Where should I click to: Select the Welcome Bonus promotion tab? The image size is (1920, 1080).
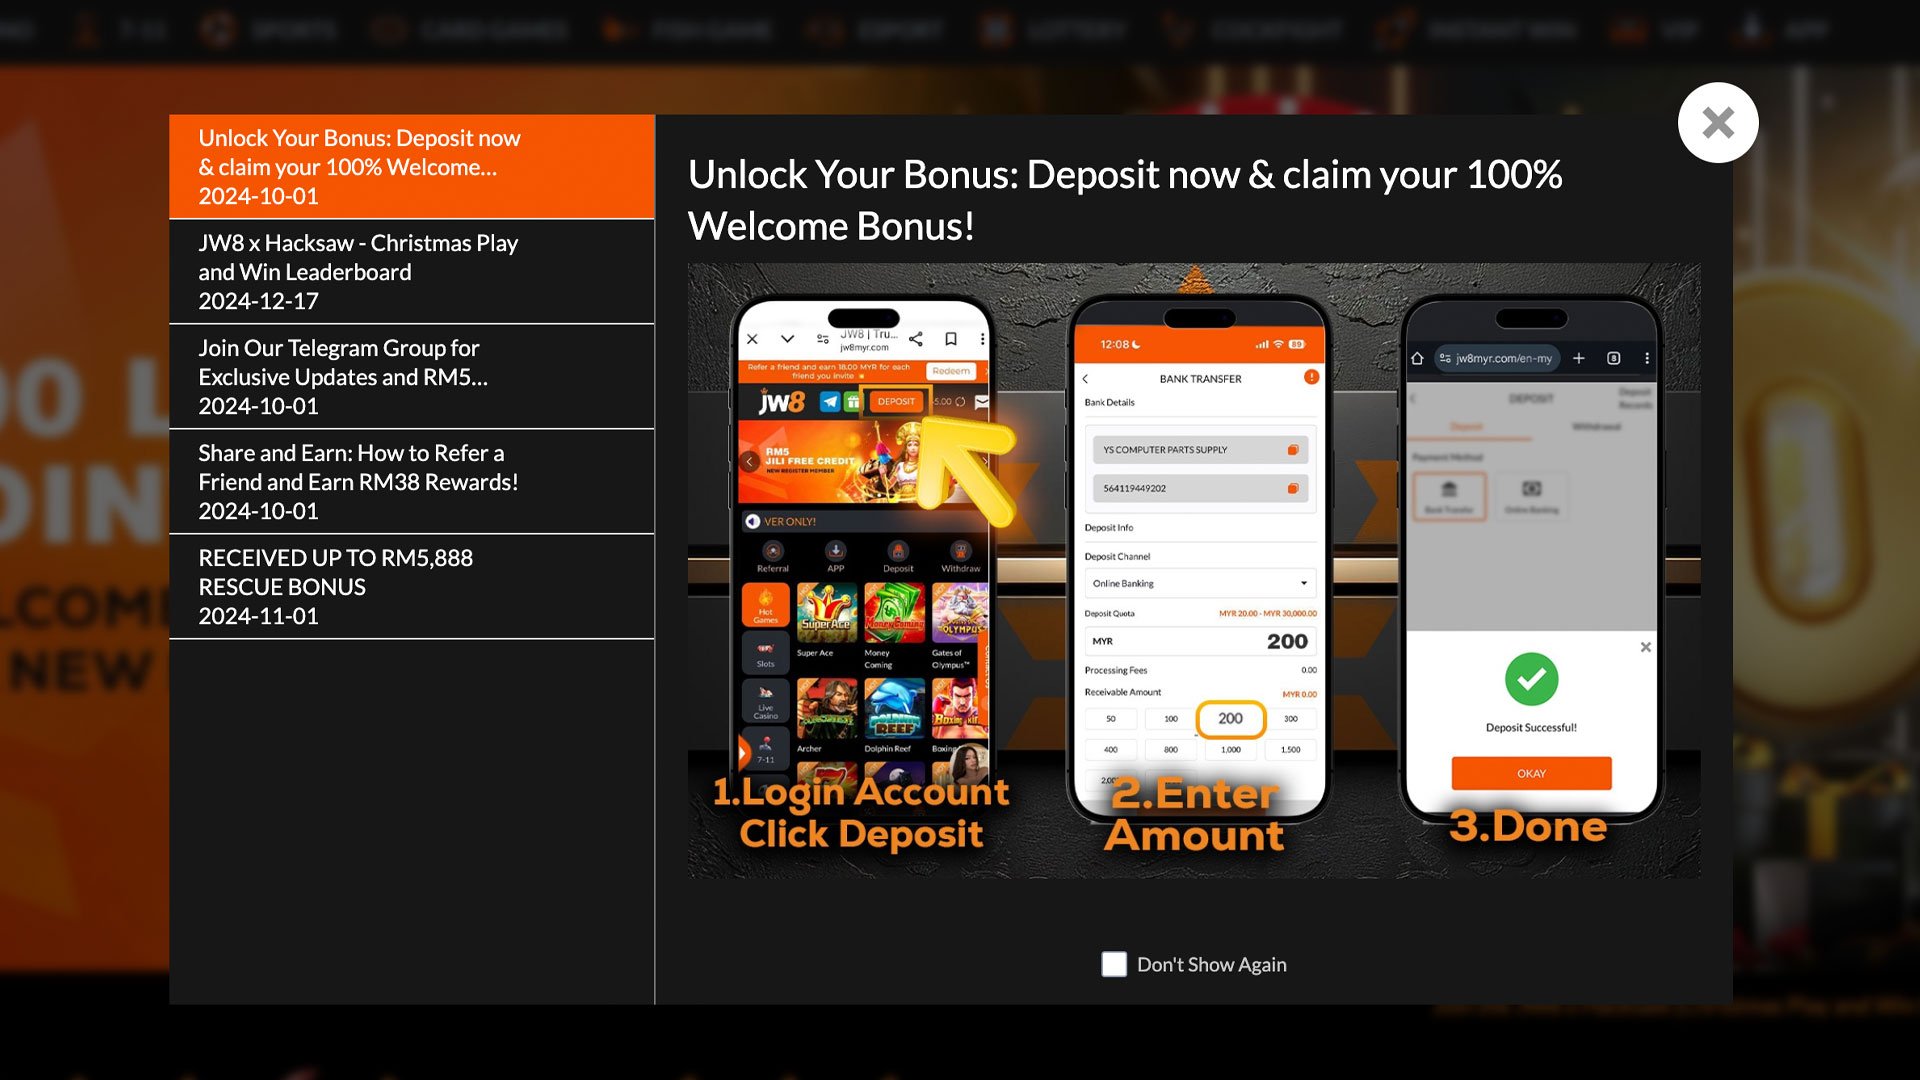(411, 165)
